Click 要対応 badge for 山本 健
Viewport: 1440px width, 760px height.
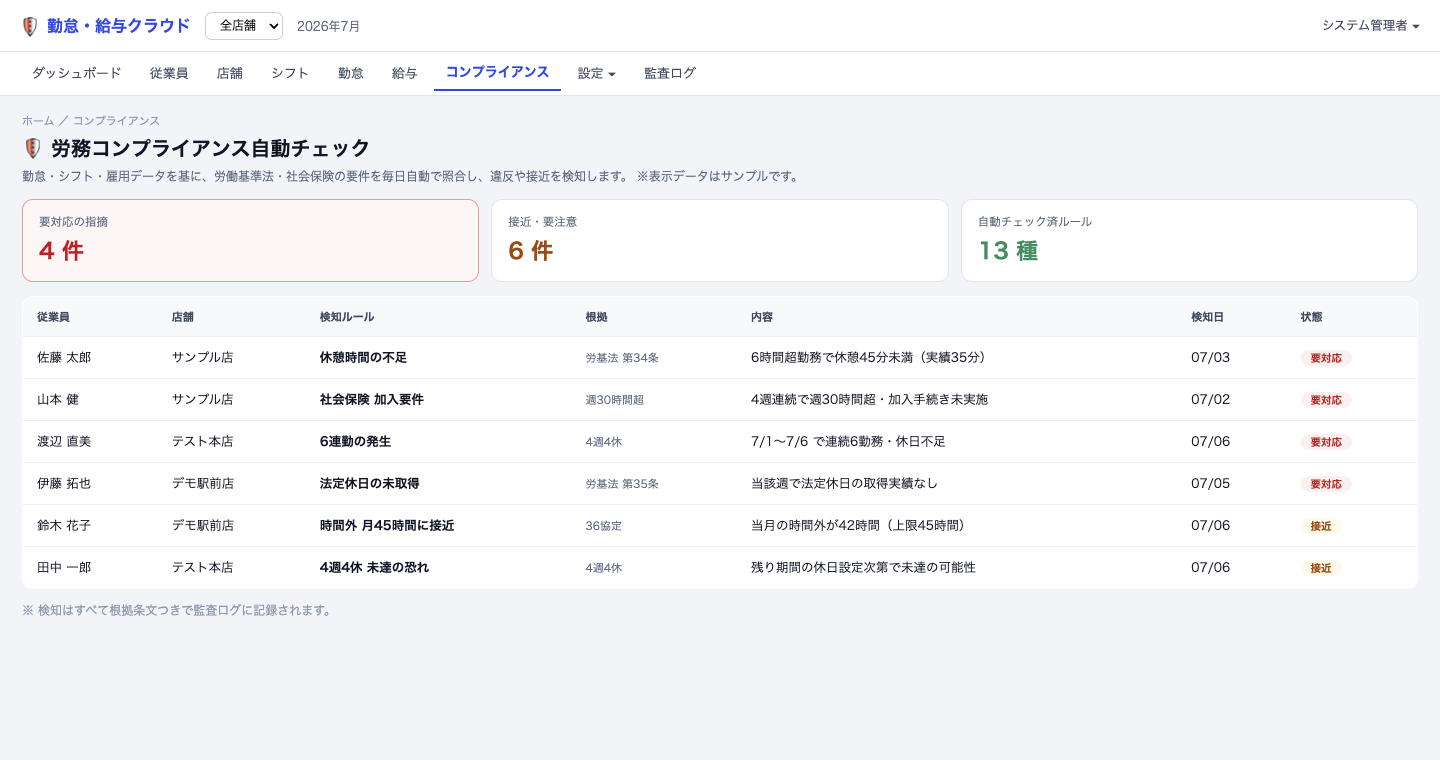tap(1326, 400)
